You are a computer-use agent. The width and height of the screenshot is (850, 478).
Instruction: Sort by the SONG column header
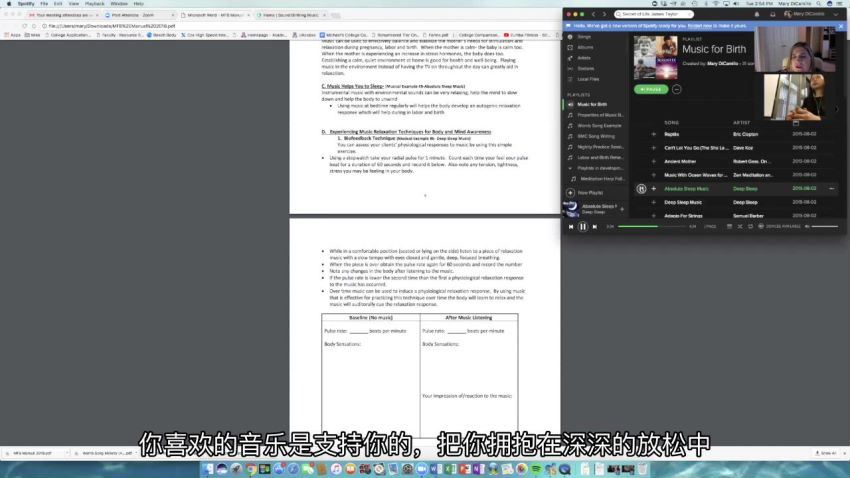pyautogui.click(x=672, y=123)
